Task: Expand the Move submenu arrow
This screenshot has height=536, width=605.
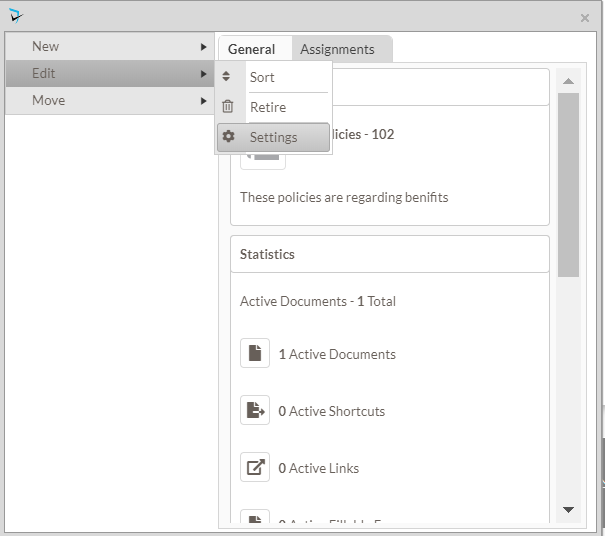Action: (x=204, y=101)
